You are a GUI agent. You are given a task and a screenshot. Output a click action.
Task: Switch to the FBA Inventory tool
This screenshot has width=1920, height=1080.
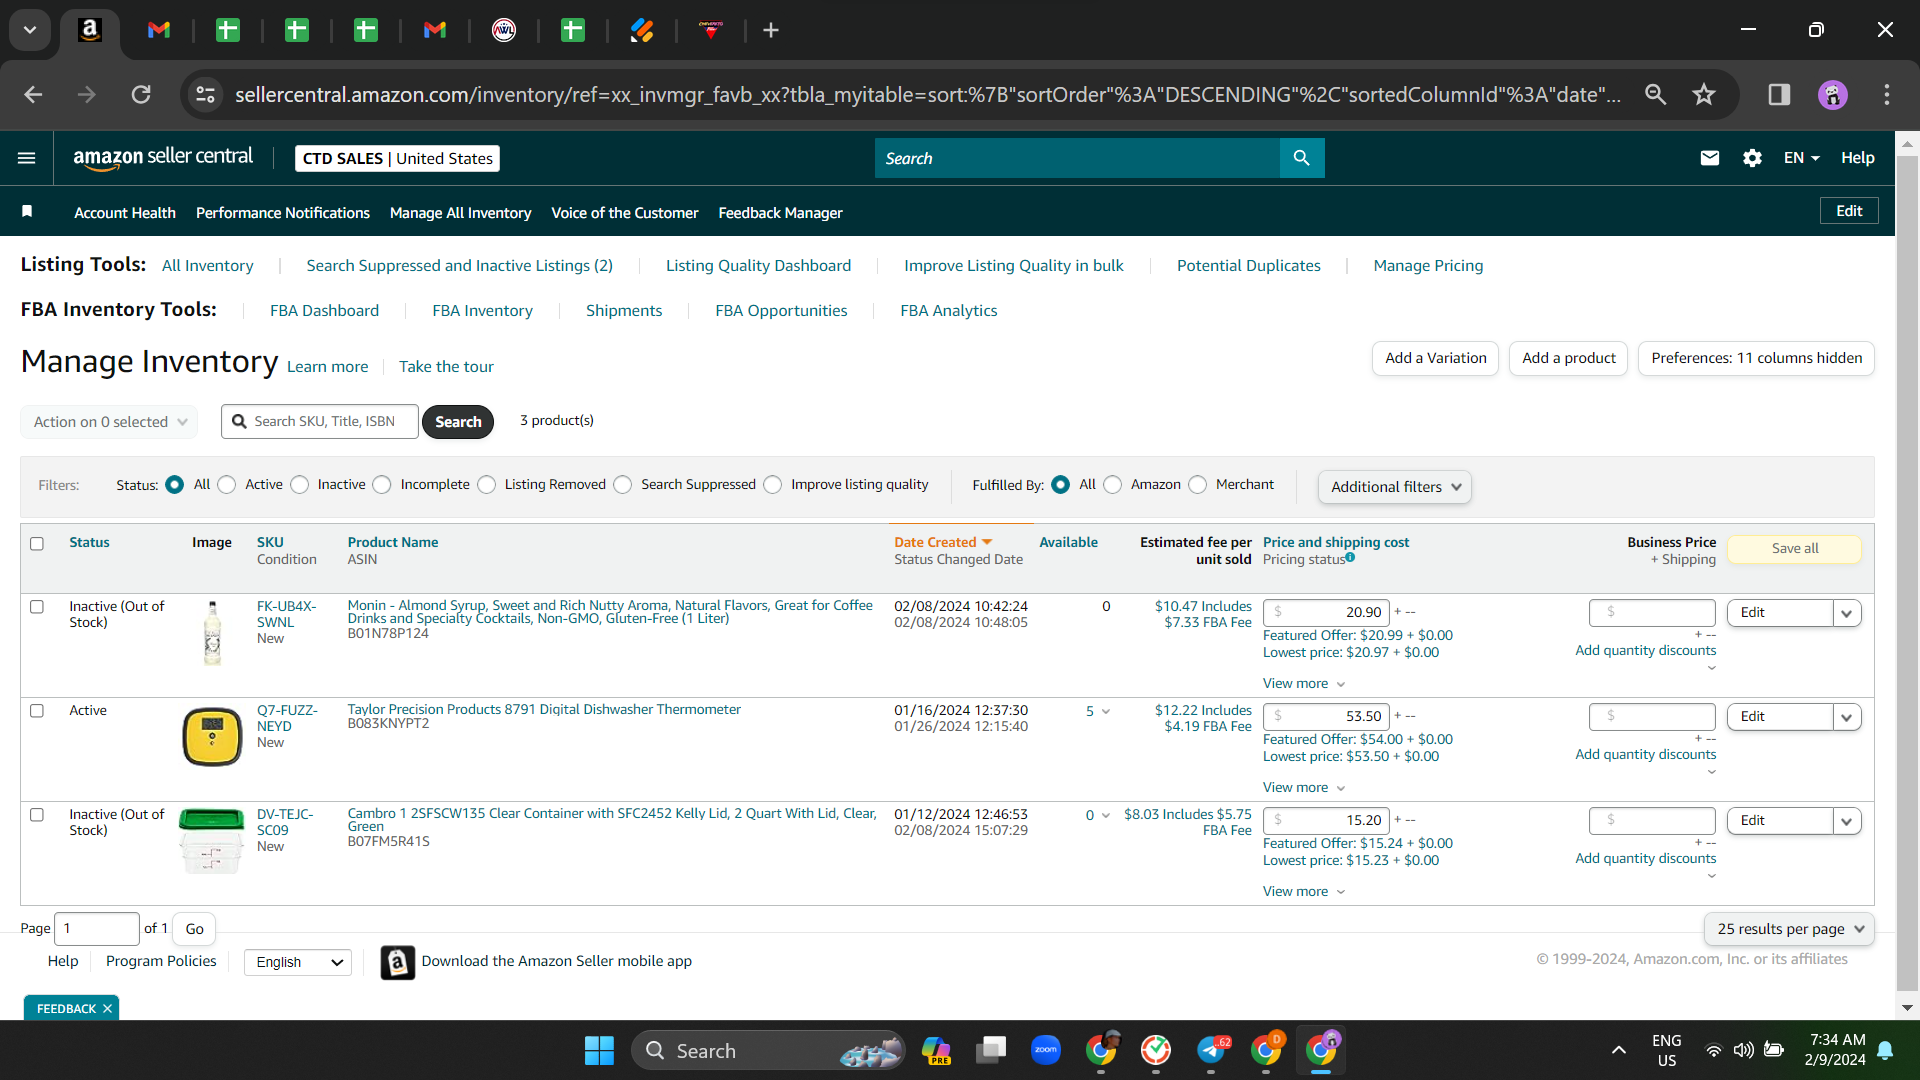tap(482, 311)
